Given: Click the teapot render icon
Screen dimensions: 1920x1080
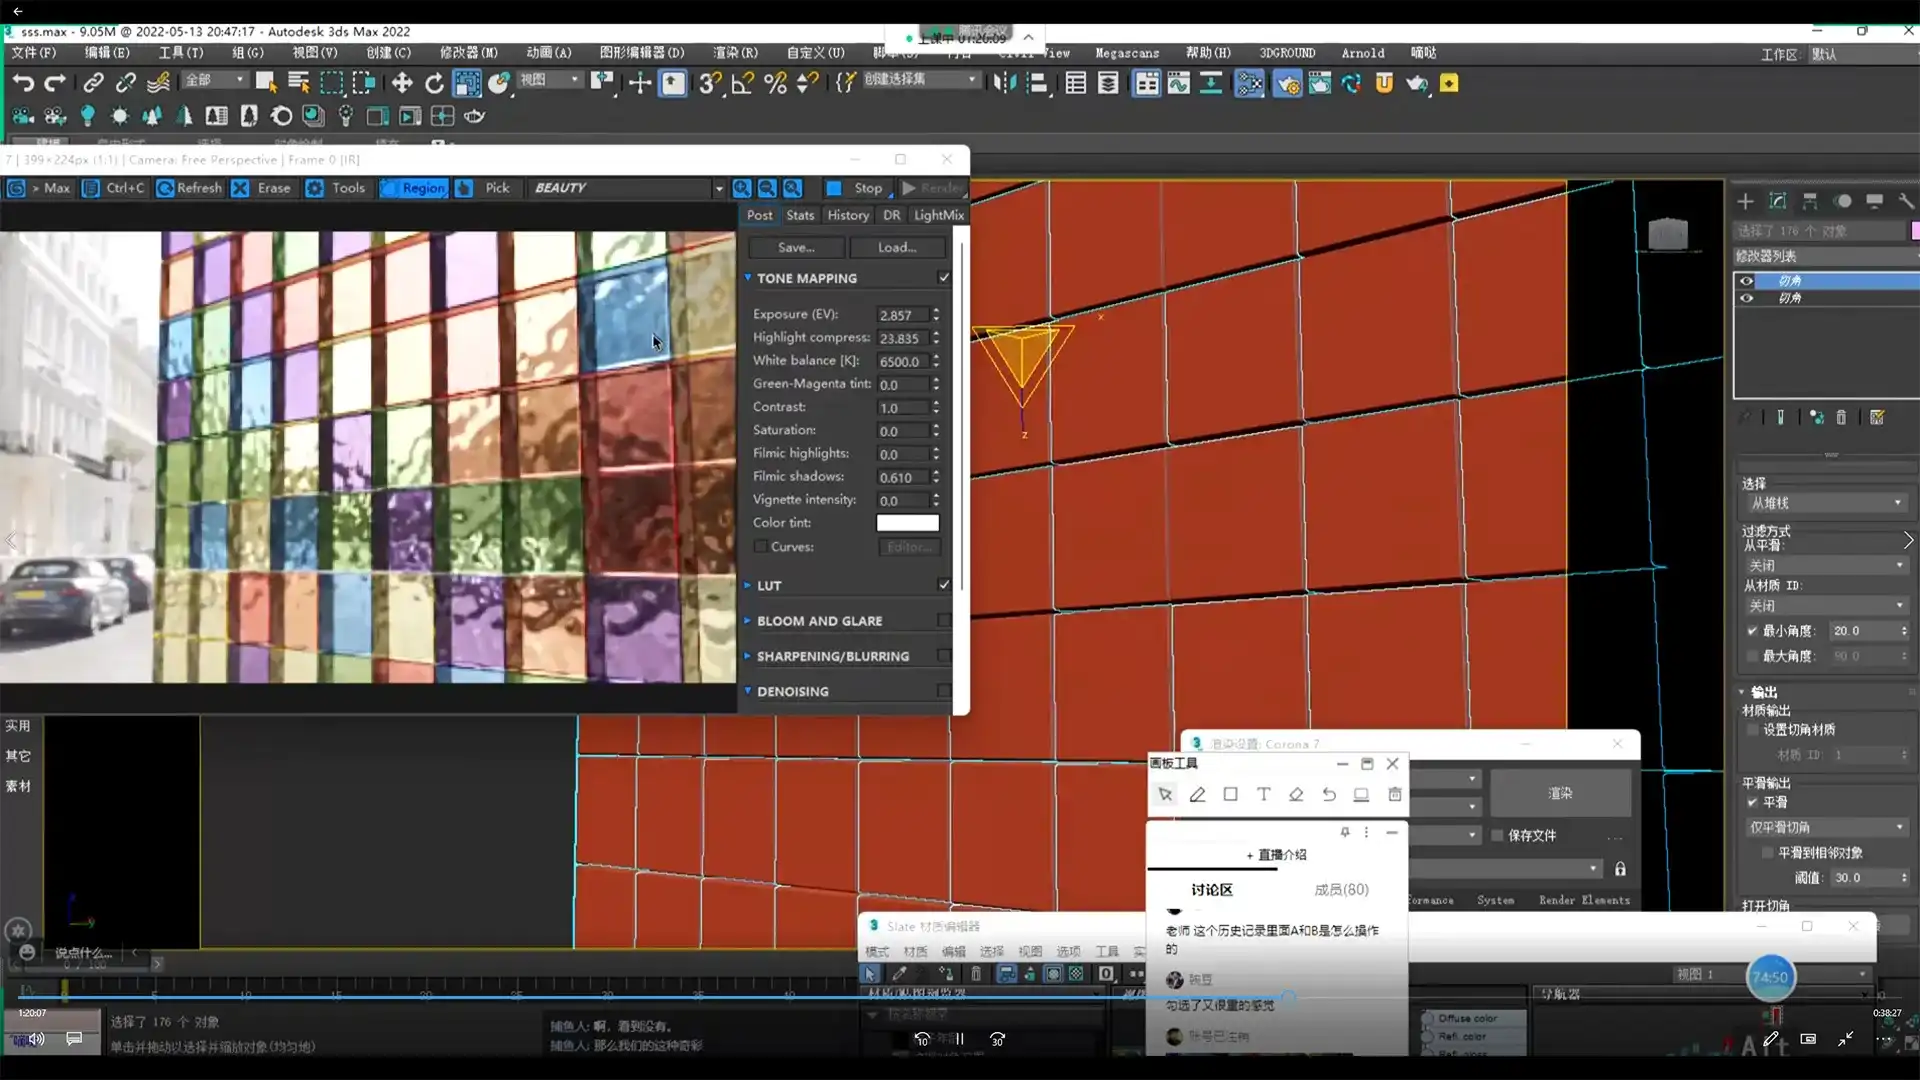Looking at the screenshot, I should (1416, 83).
